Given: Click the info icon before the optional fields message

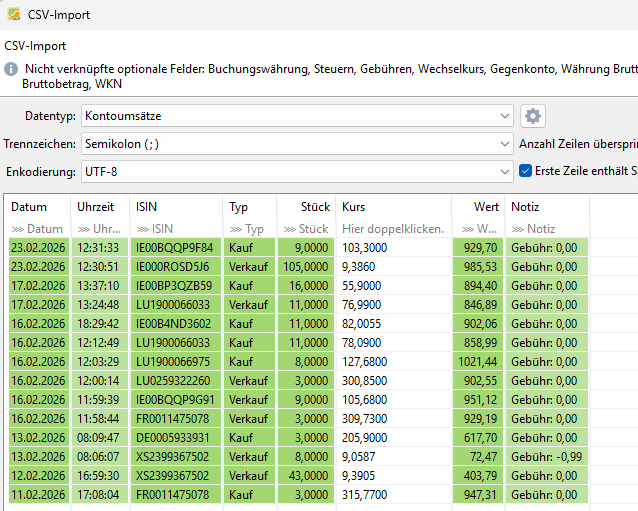Looking at the screenshot, I should tap(11, 70).
